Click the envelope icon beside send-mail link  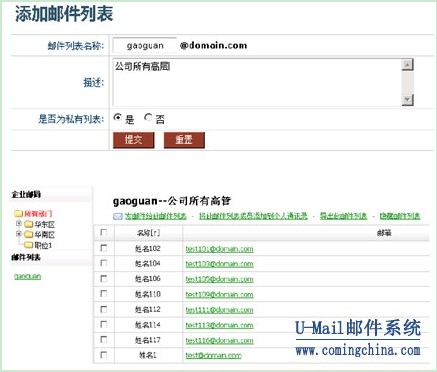(x=118, y=217)
